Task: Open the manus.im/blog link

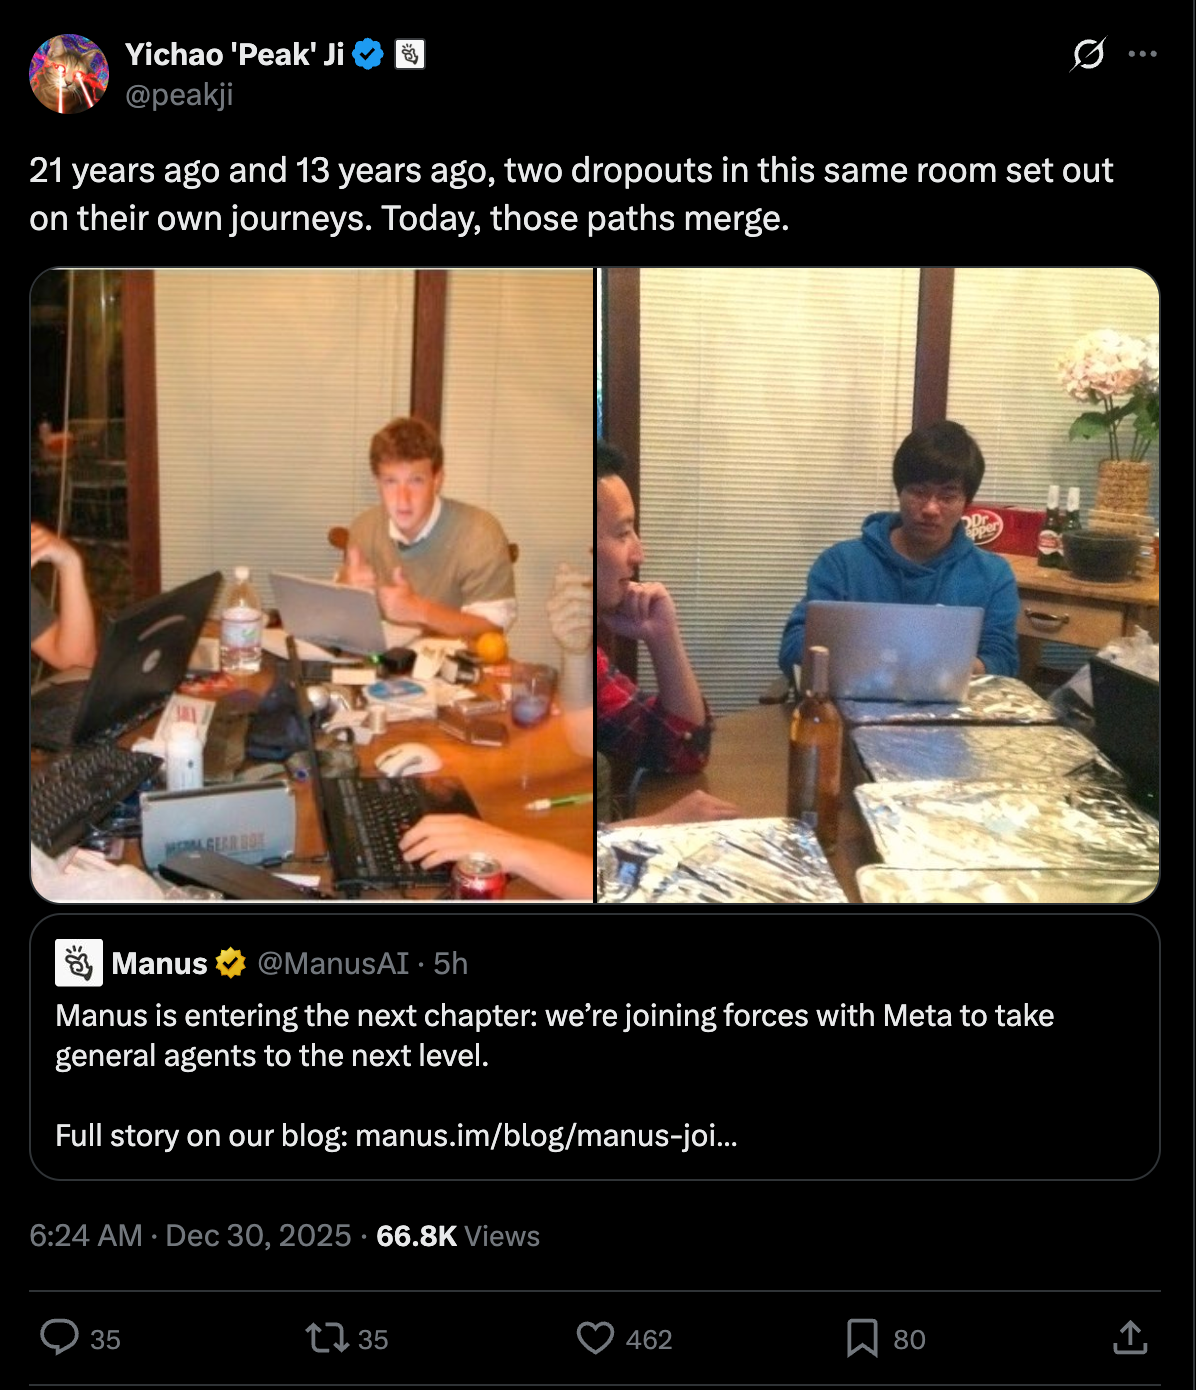Action: 547,1136
